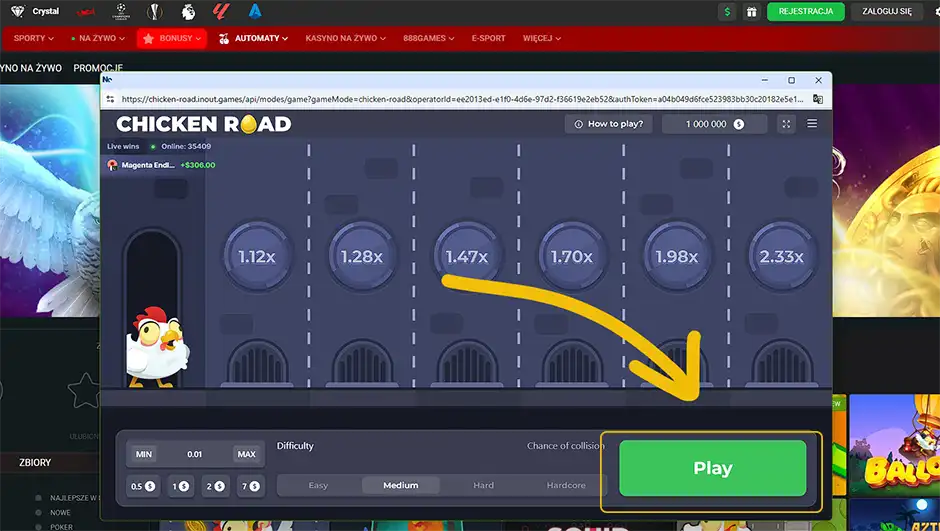
Task: Select Hardcore difficulty
Action: (566, 485)
